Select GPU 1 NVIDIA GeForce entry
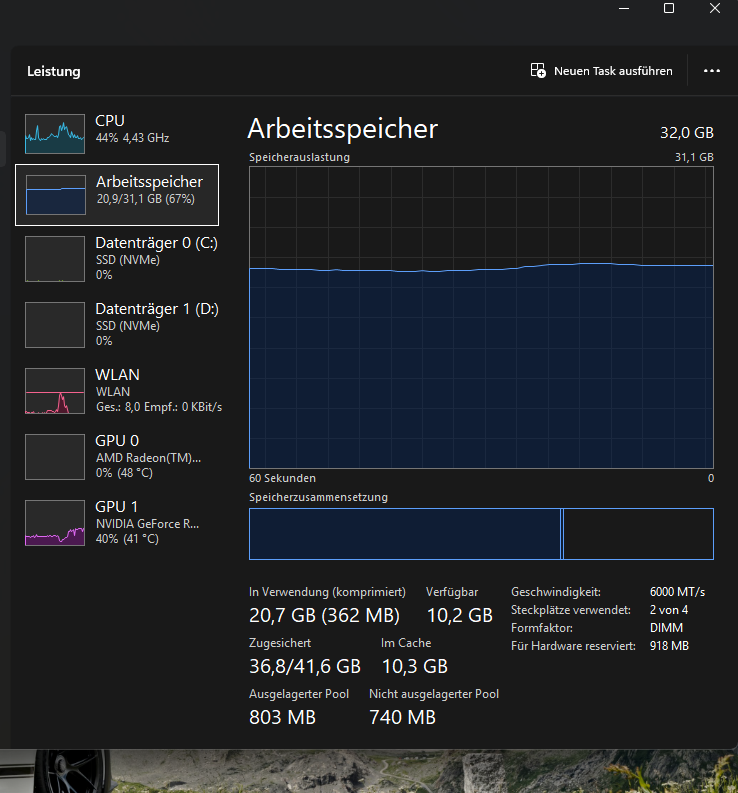The width and height of the screenshot is (738, 793). (x=117, y=522)
